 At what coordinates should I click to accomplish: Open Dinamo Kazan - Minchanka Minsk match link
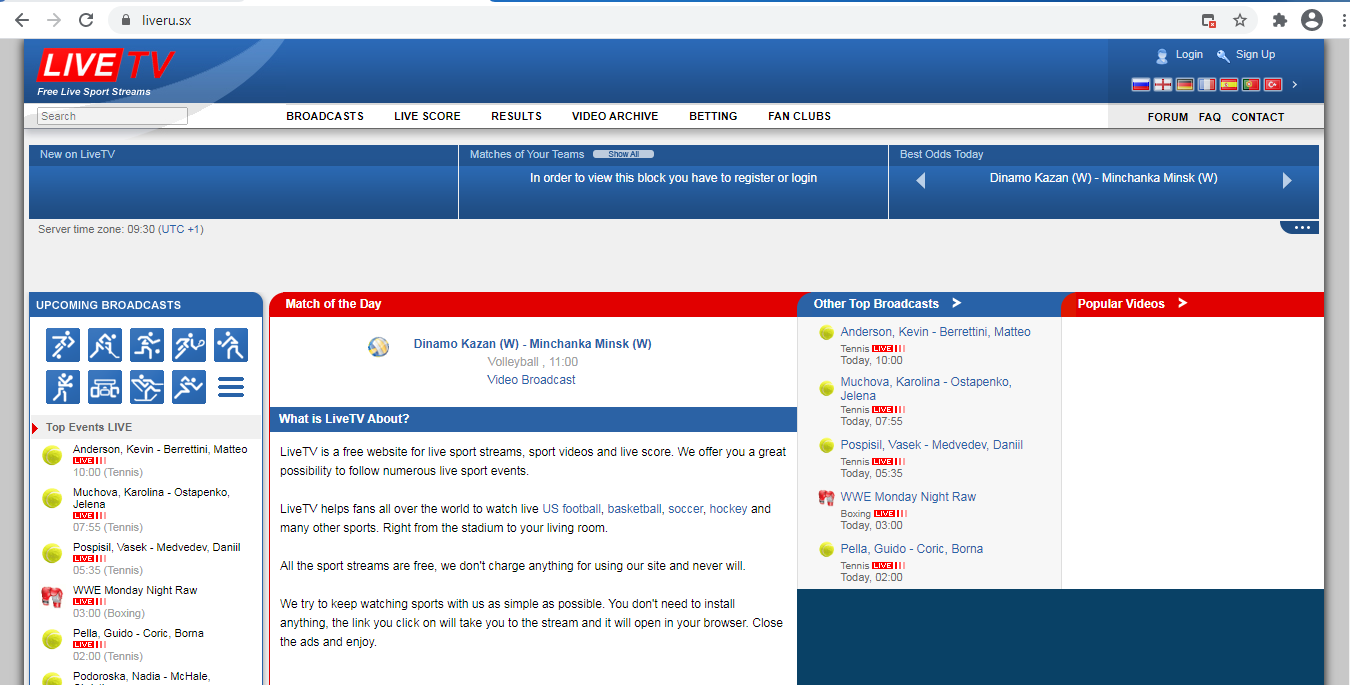(x=532, y=344)
